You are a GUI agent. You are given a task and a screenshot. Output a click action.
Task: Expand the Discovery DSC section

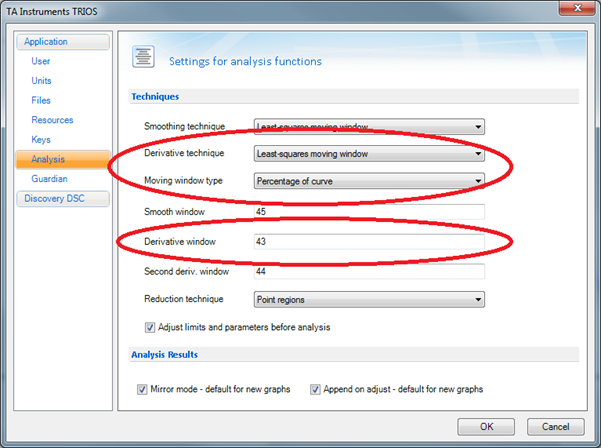(x=63, y=199)
